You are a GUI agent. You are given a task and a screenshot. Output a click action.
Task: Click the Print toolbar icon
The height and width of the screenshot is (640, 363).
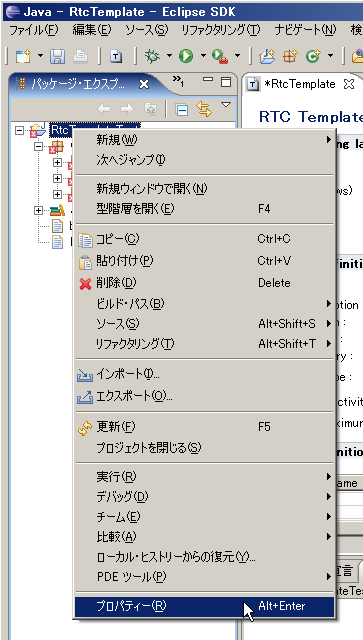pyautogui.click(x=80, y=56)
